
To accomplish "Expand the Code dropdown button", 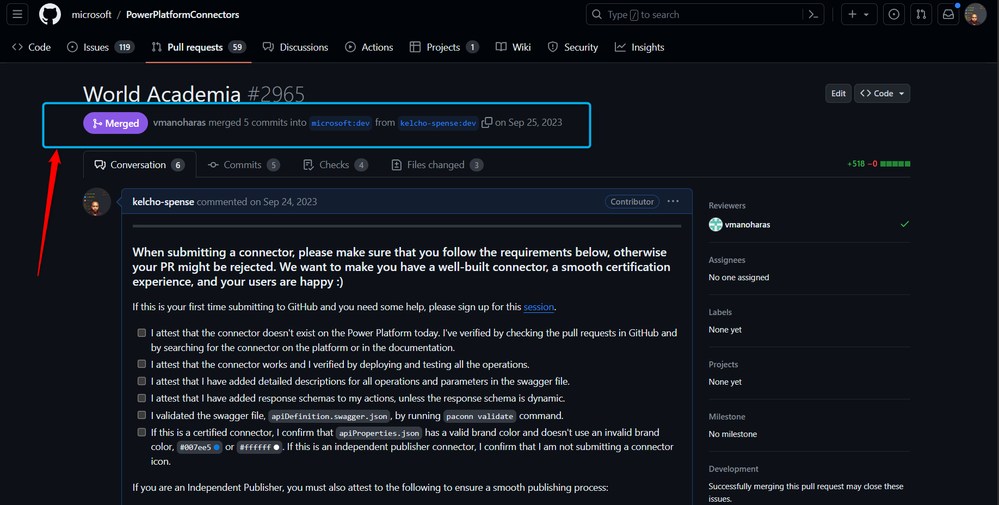I will point(882,94).
